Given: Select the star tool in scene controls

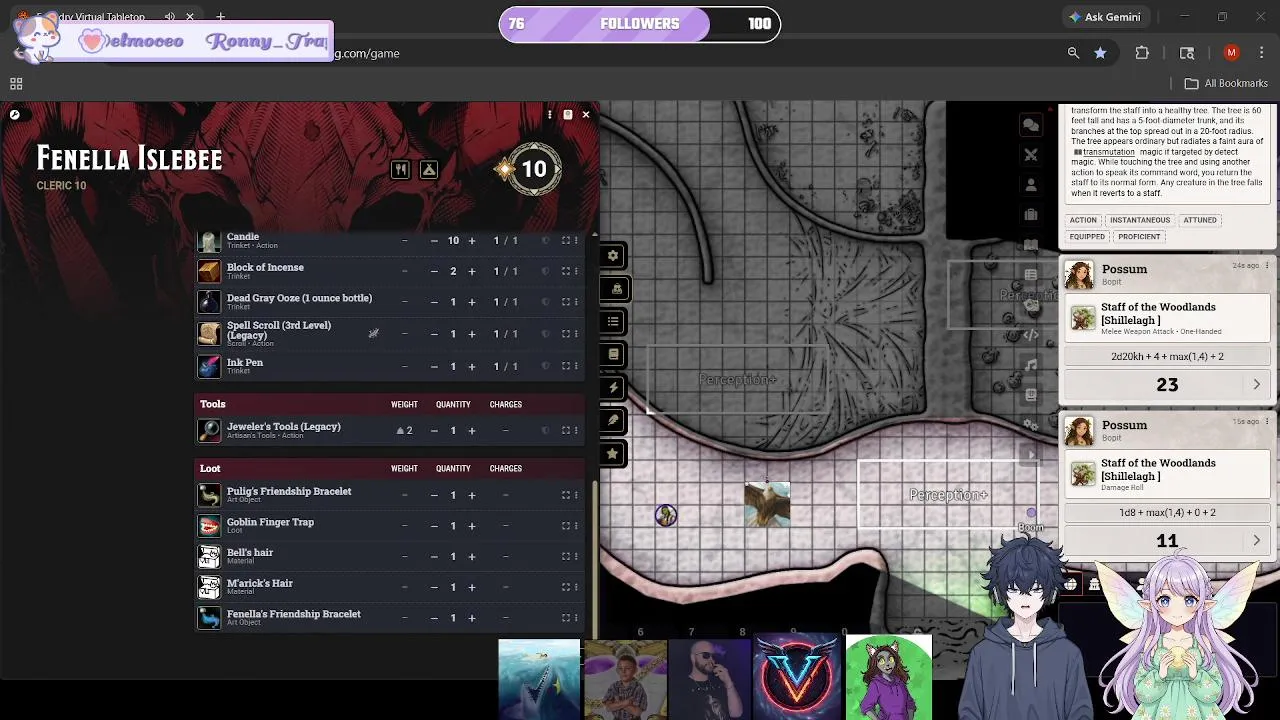Looking at the screenshot, I should pos(613,454).
